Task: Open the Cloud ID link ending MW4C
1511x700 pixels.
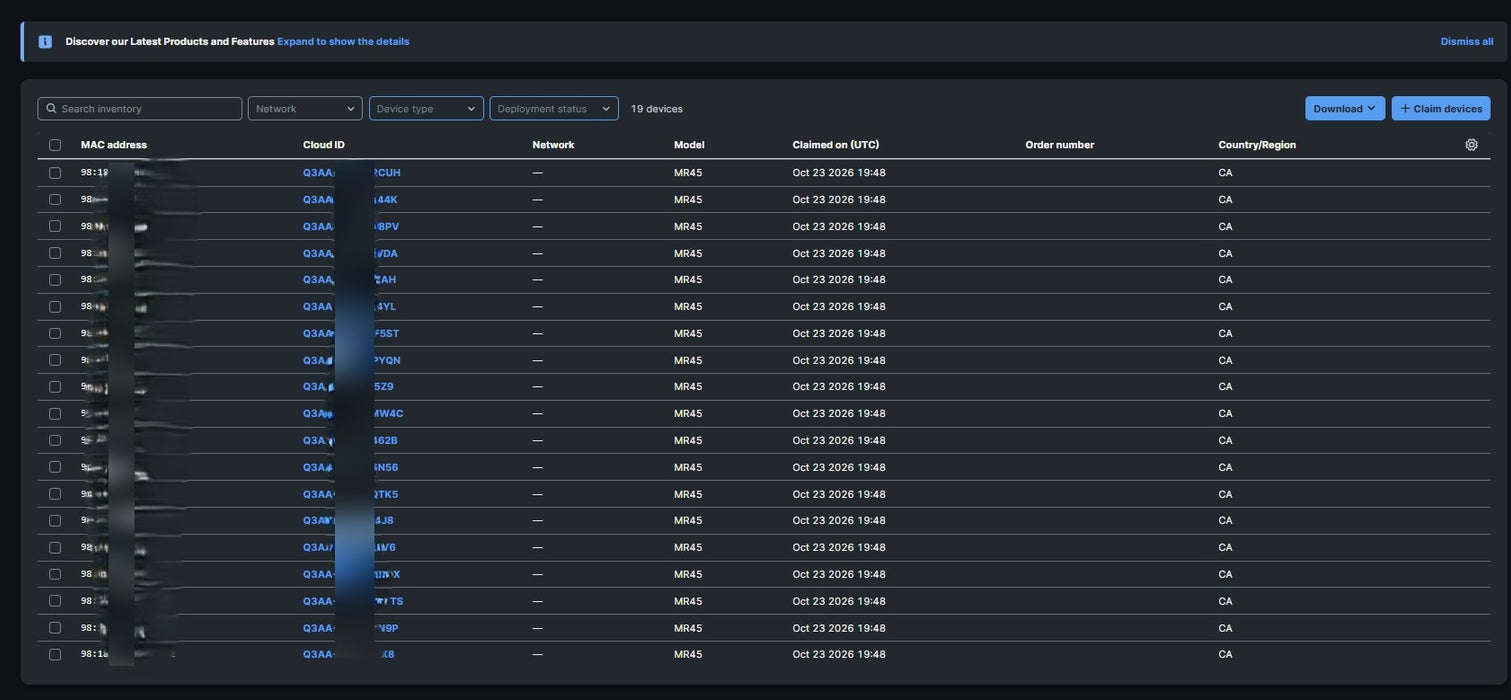Action: pos(353,413)
